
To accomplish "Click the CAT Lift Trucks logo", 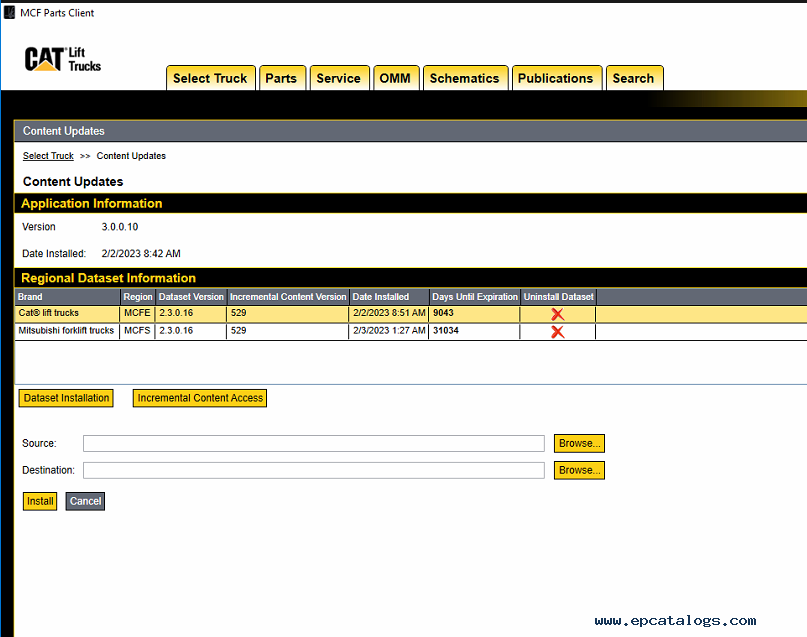I will click(62, 59).
